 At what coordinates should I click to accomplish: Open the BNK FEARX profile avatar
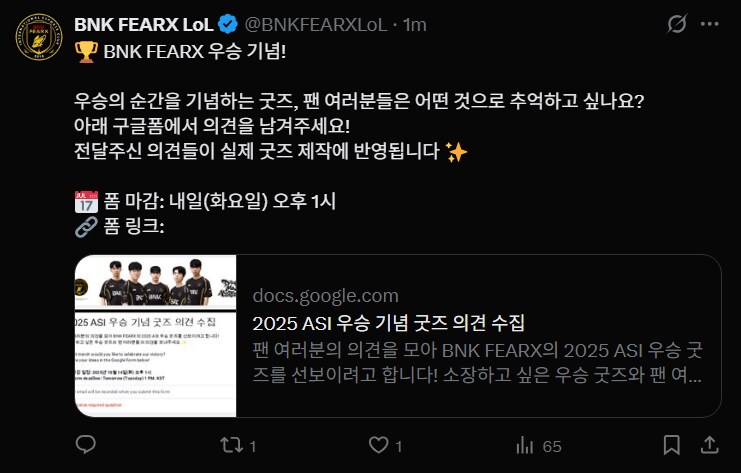[x=39, y=37]
